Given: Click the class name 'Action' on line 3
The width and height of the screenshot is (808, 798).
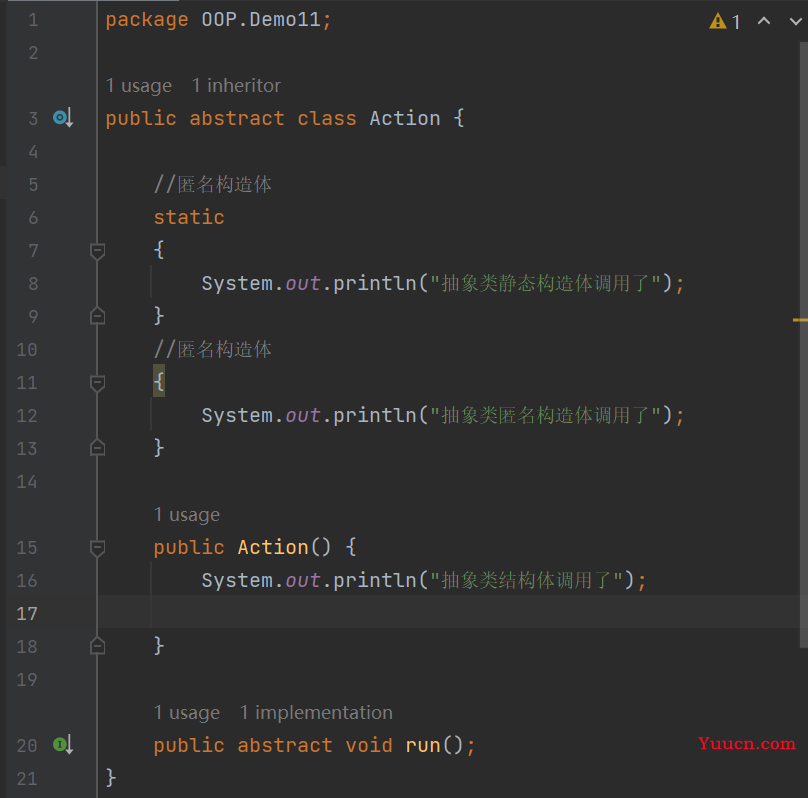Looking at the screenshot, I should [x=405, y=118].
